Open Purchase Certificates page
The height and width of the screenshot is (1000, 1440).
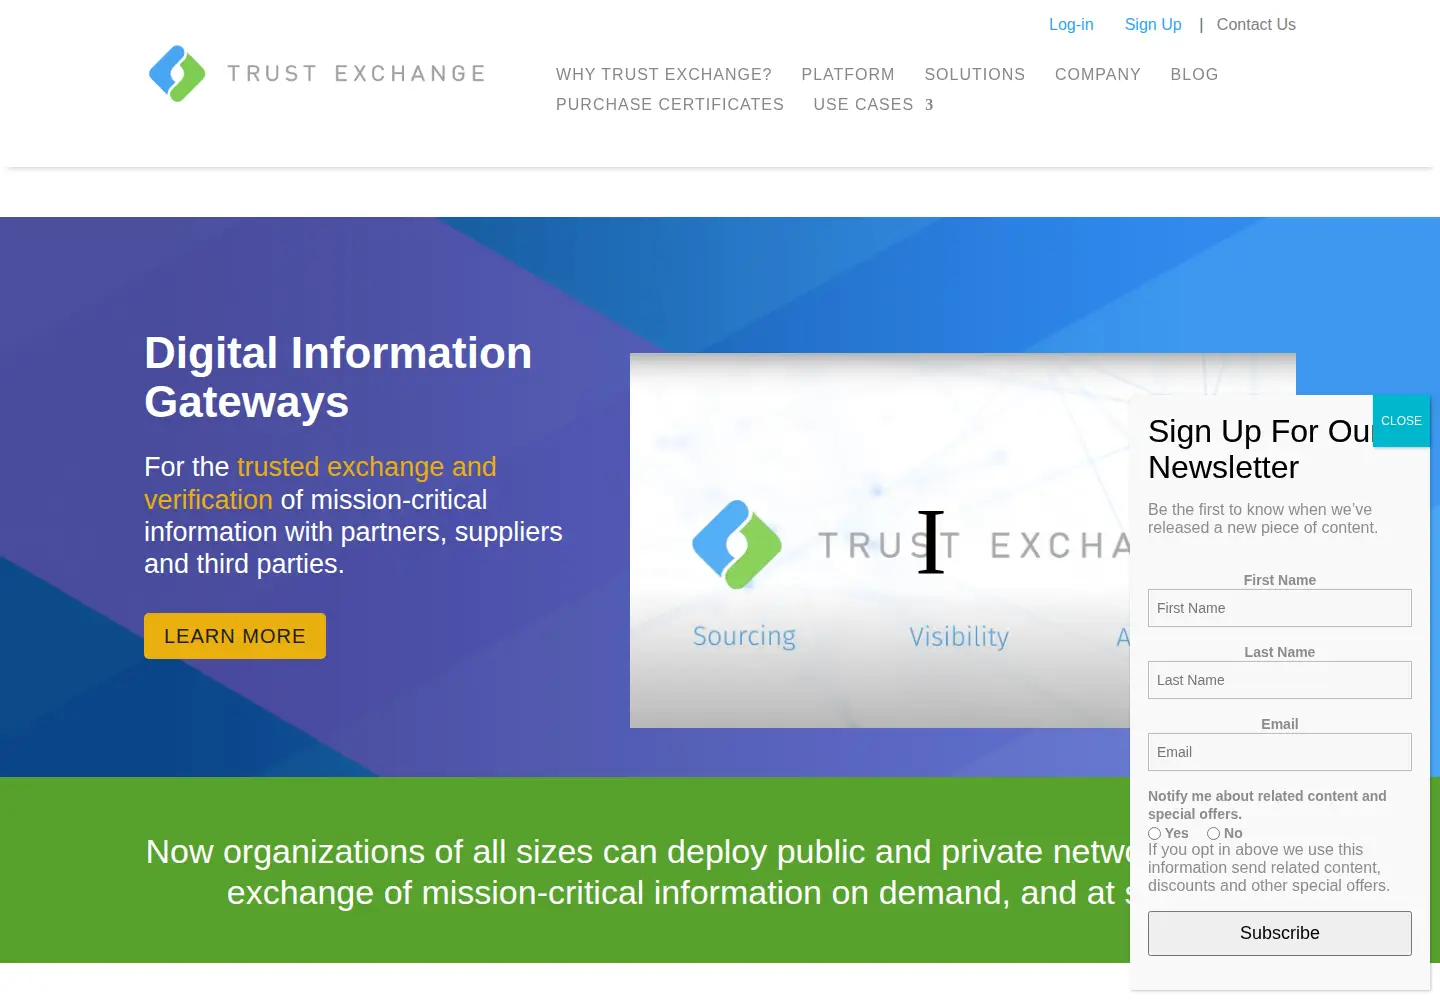coord(670,104)
